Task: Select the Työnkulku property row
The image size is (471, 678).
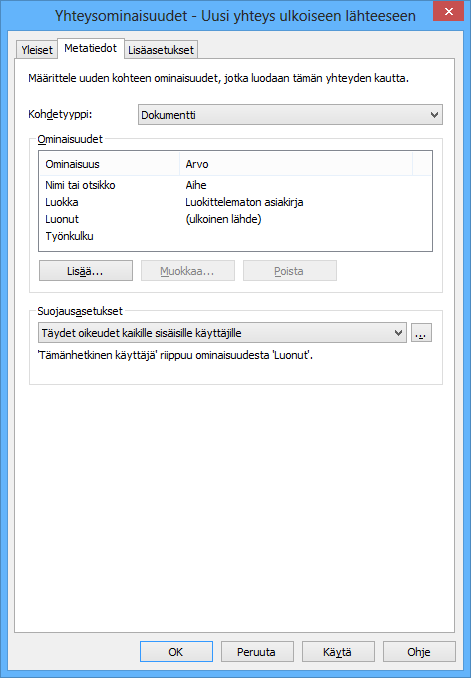Action: (235, 236)
